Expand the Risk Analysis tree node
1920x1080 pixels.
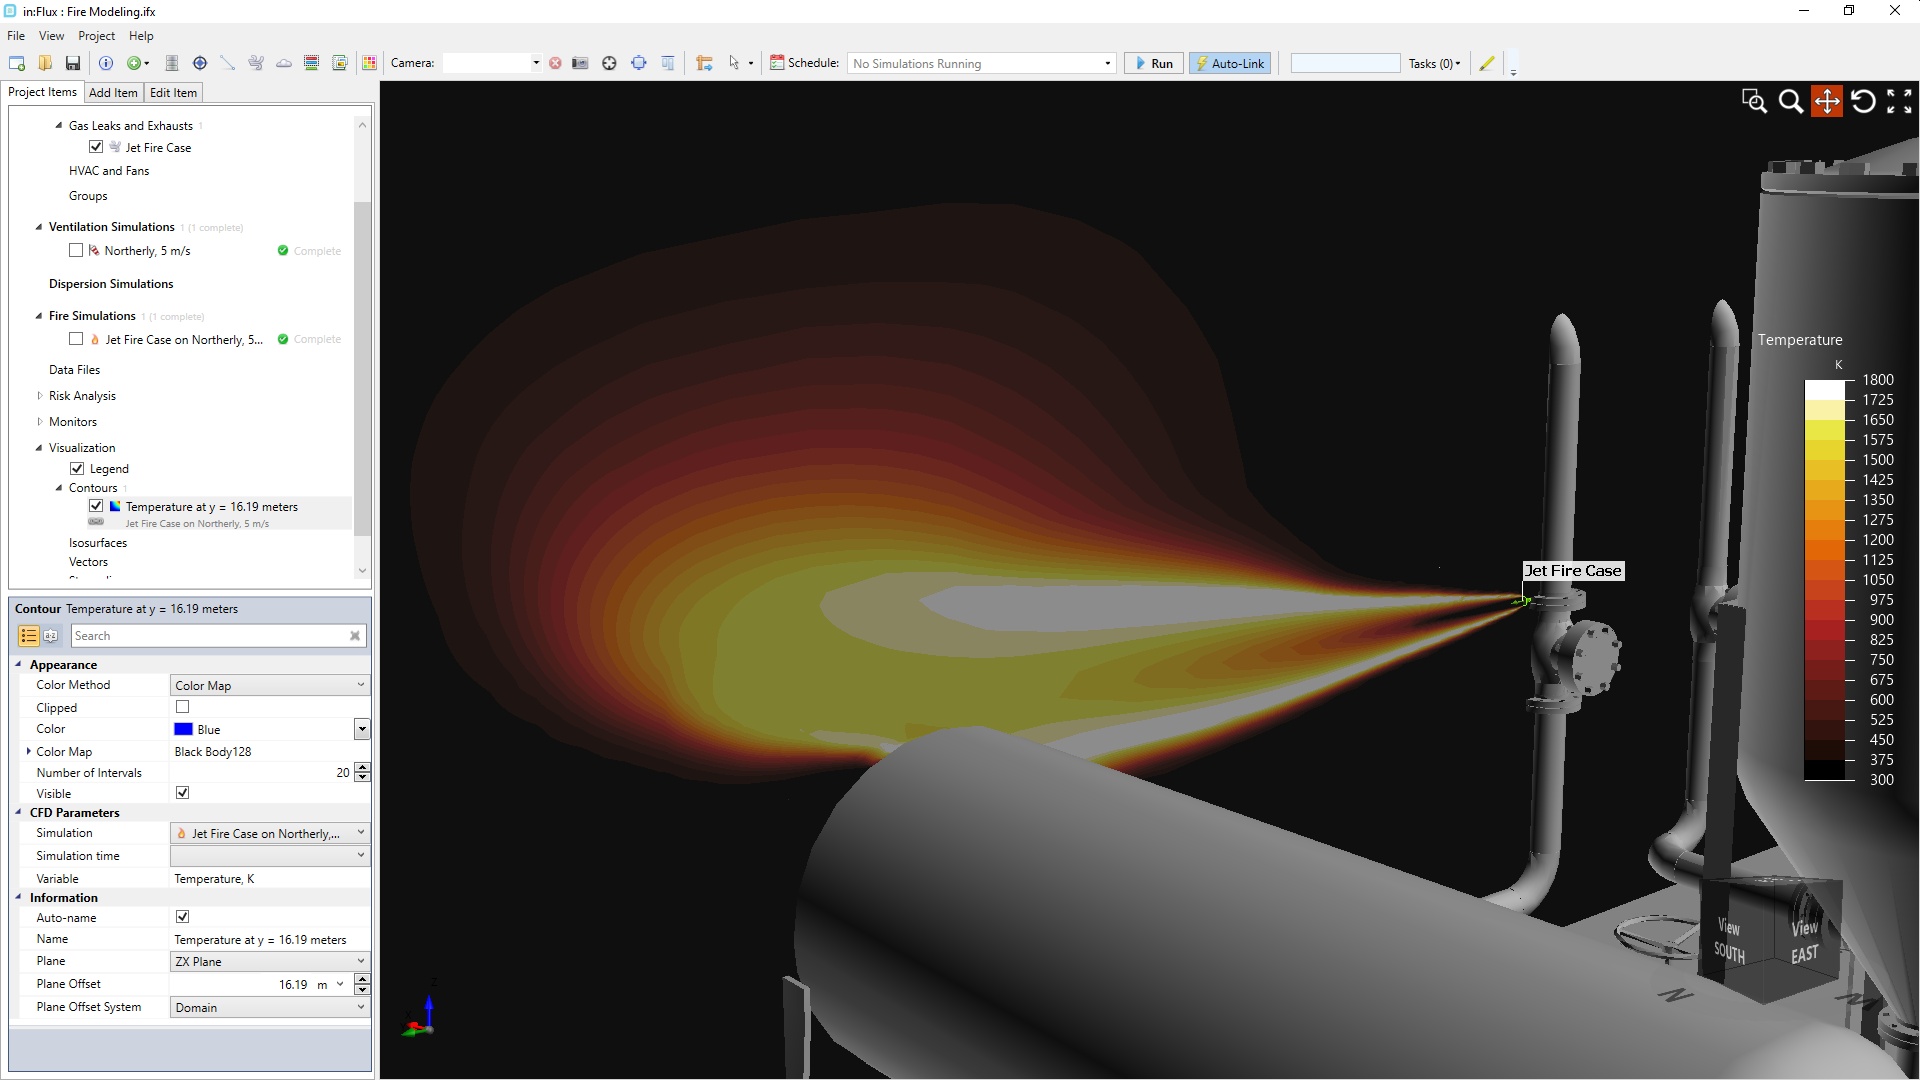pos(39,396)
